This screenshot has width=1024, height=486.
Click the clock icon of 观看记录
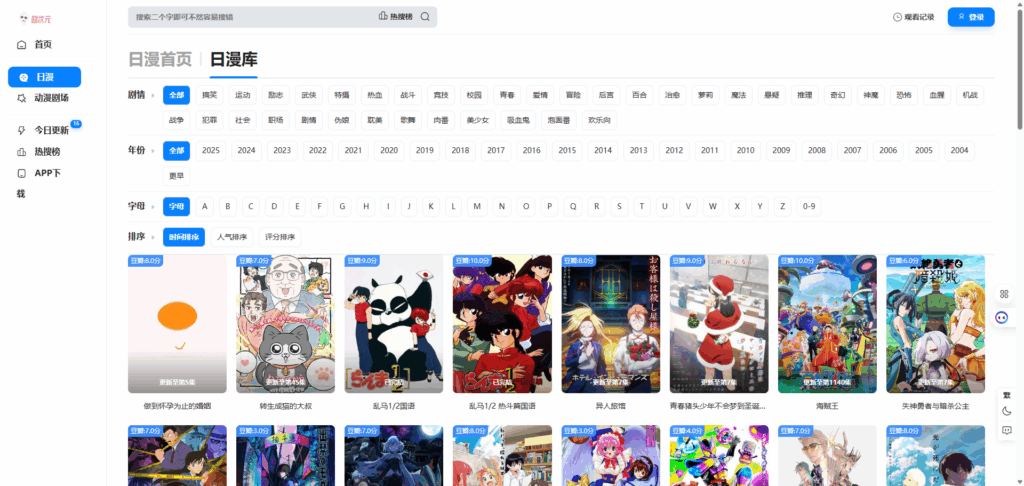coord(897,17)
